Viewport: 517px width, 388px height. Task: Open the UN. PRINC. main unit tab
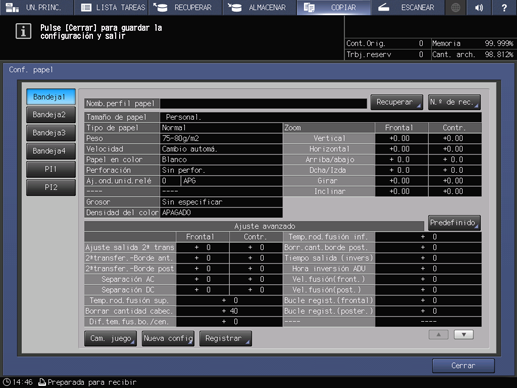tap(36, 7)
